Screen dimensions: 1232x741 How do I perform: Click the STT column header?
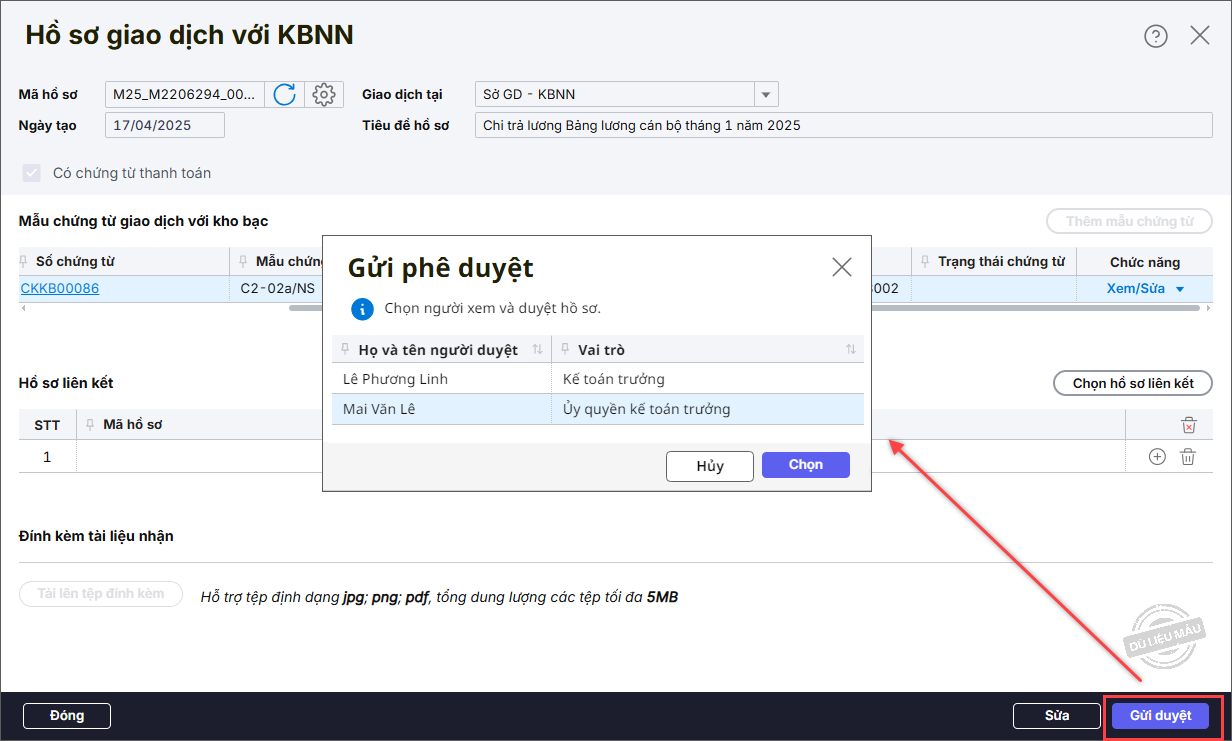(47, 424)
